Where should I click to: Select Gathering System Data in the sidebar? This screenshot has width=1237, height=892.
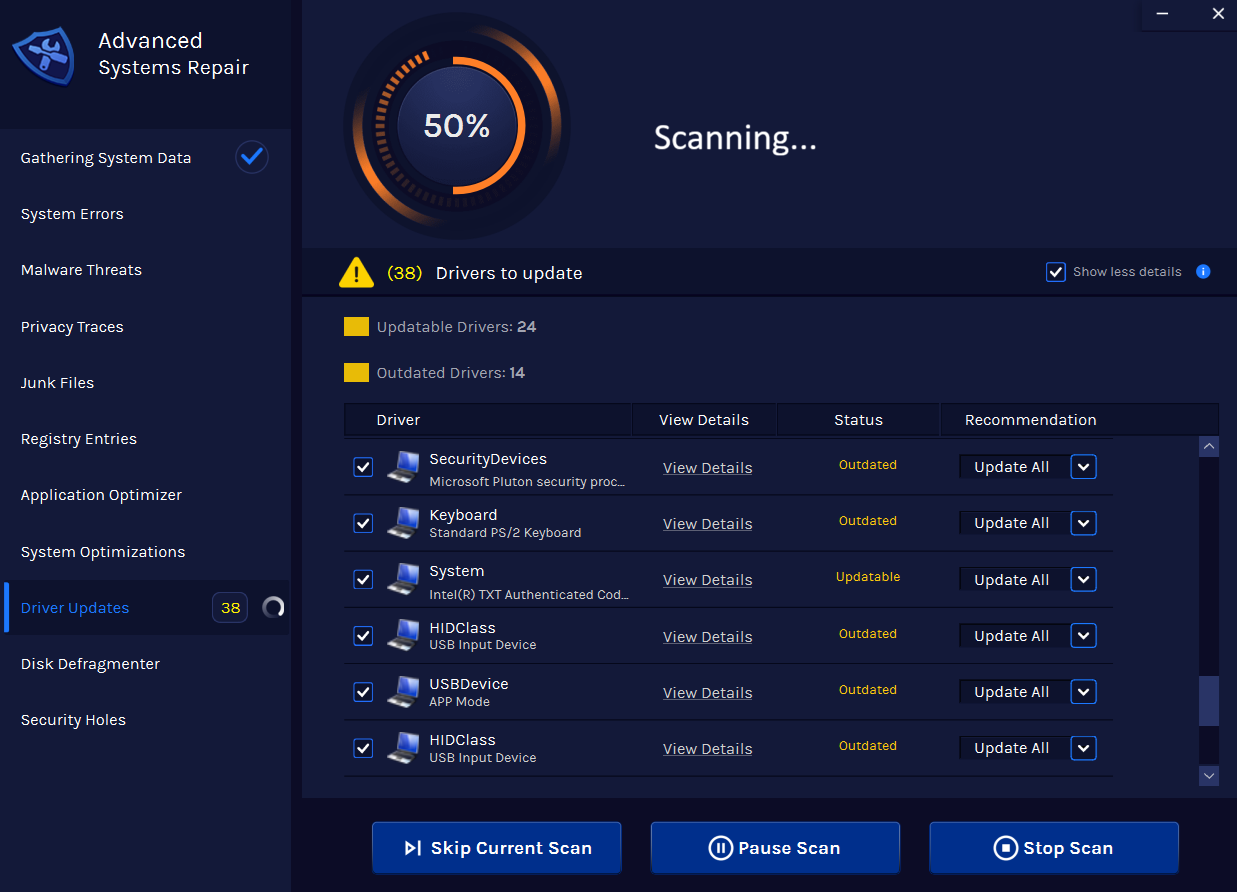pos(106,158)
